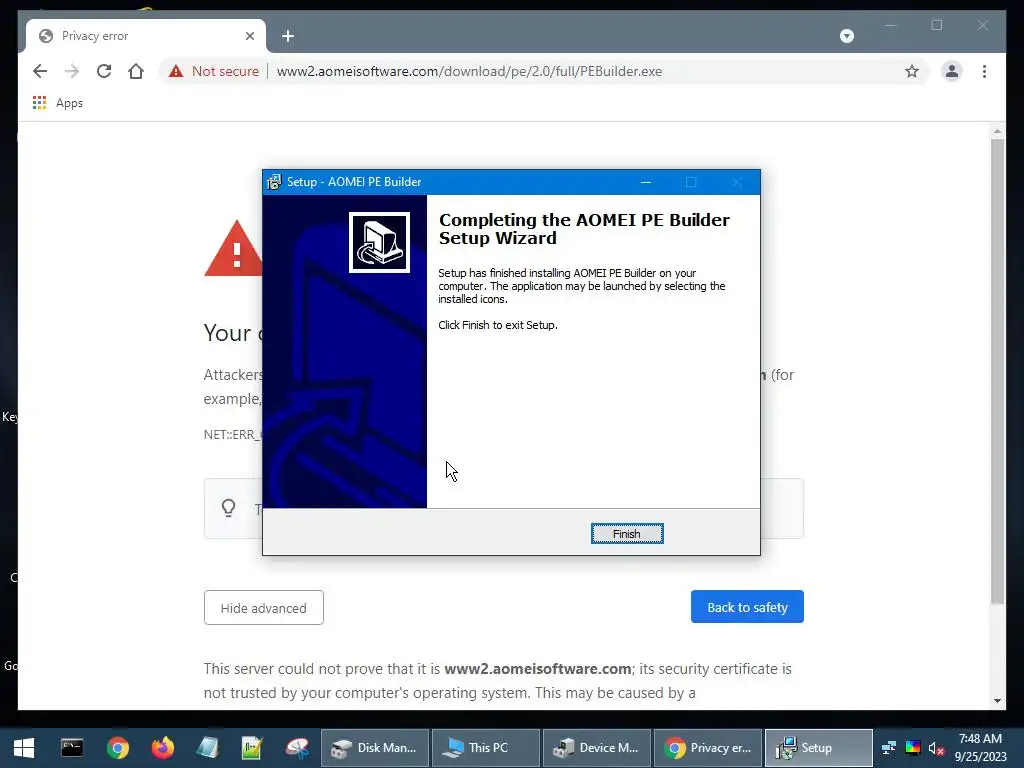The image size is (1024, 768).
Task: Reload the Chrome page
Action: click(x=104, y=71)
